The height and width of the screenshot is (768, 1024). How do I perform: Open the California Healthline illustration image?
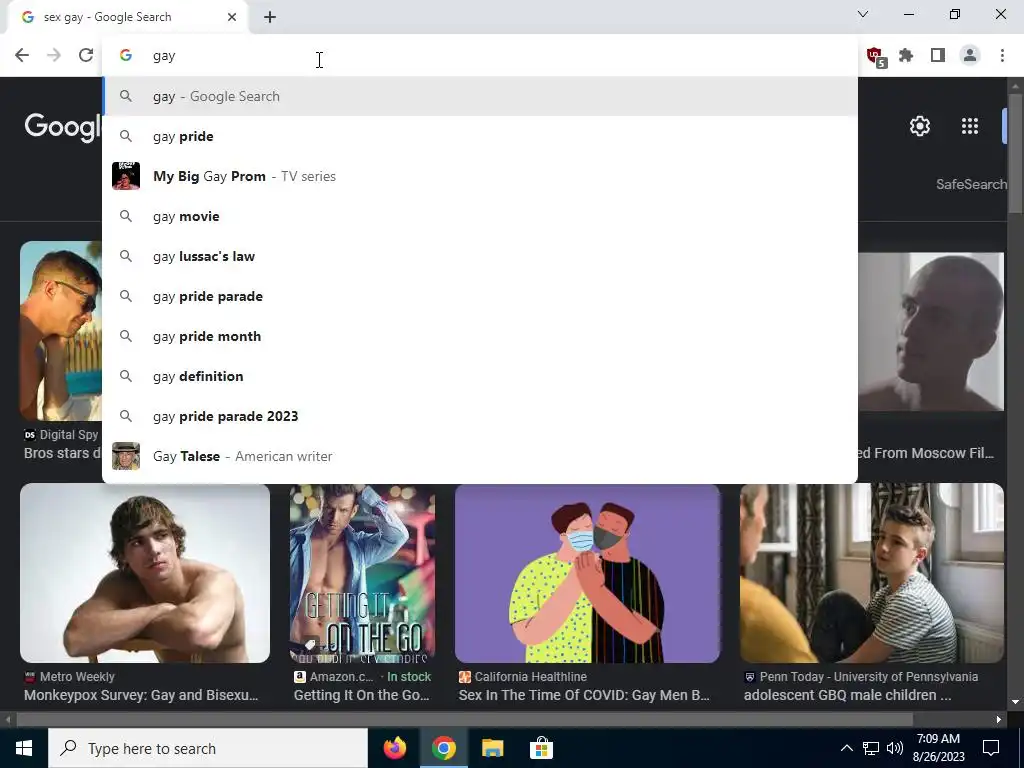point(588,573)
